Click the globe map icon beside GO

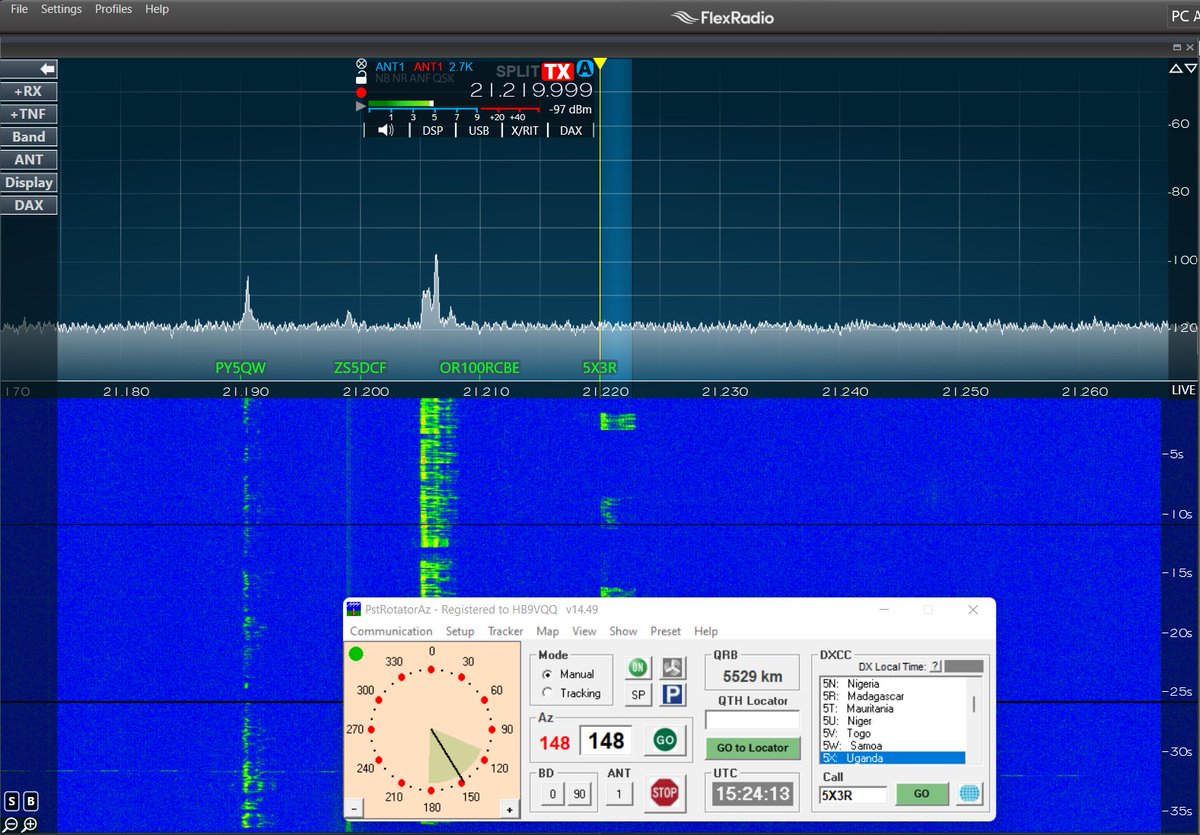969,794
